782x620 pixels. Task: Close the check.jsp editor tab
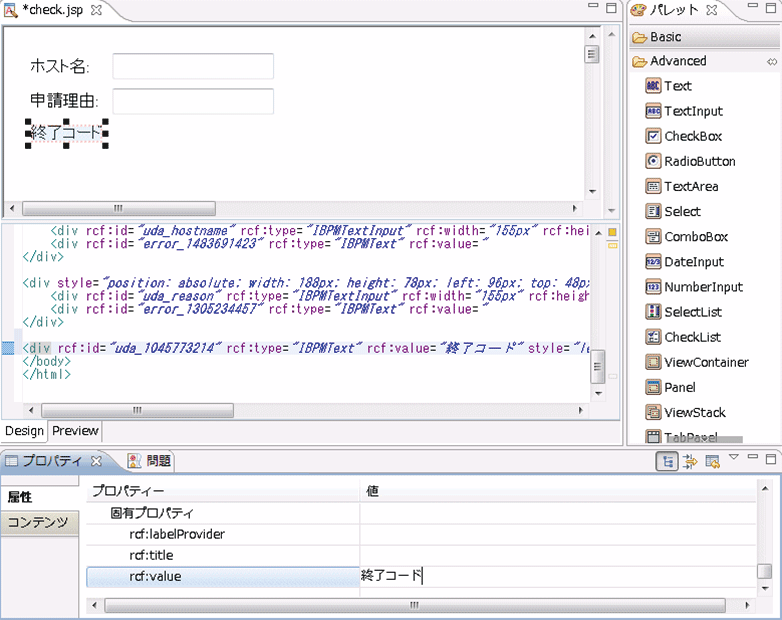click(x=96, y=10)
